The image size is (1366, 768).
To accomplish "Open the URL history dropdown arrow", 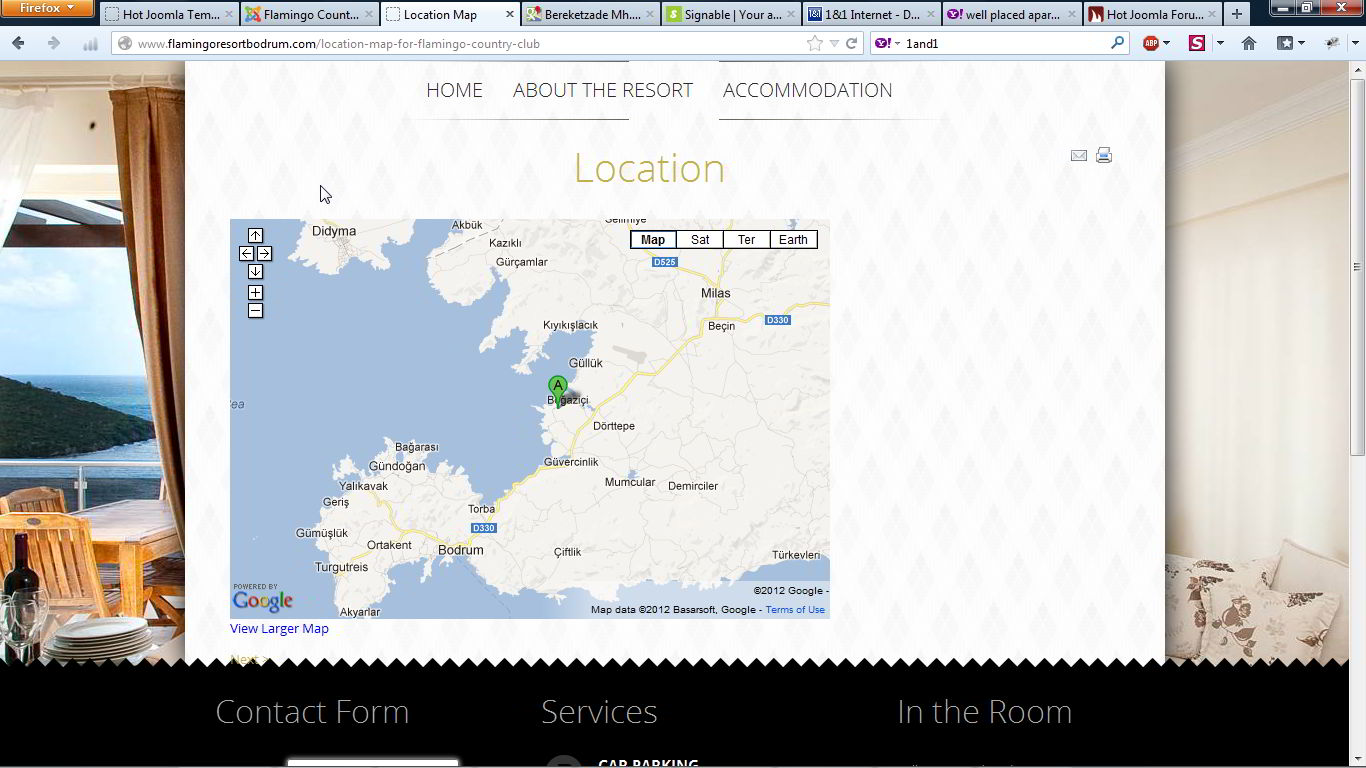I will (x=834, y=44).
